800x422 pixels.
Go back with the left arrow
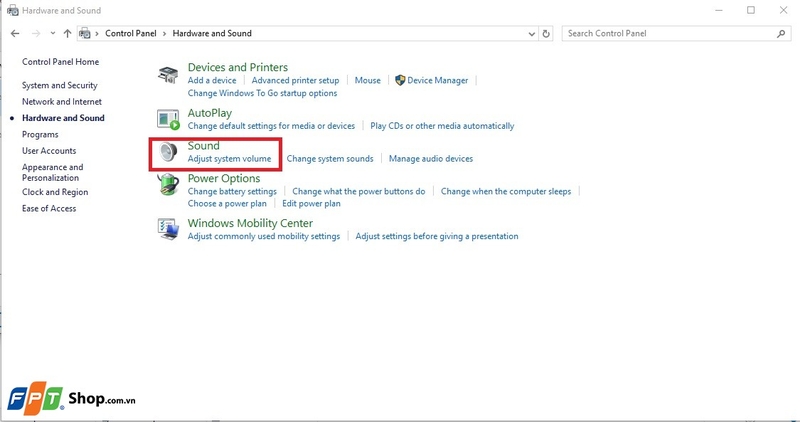click(x=15, y=34)
